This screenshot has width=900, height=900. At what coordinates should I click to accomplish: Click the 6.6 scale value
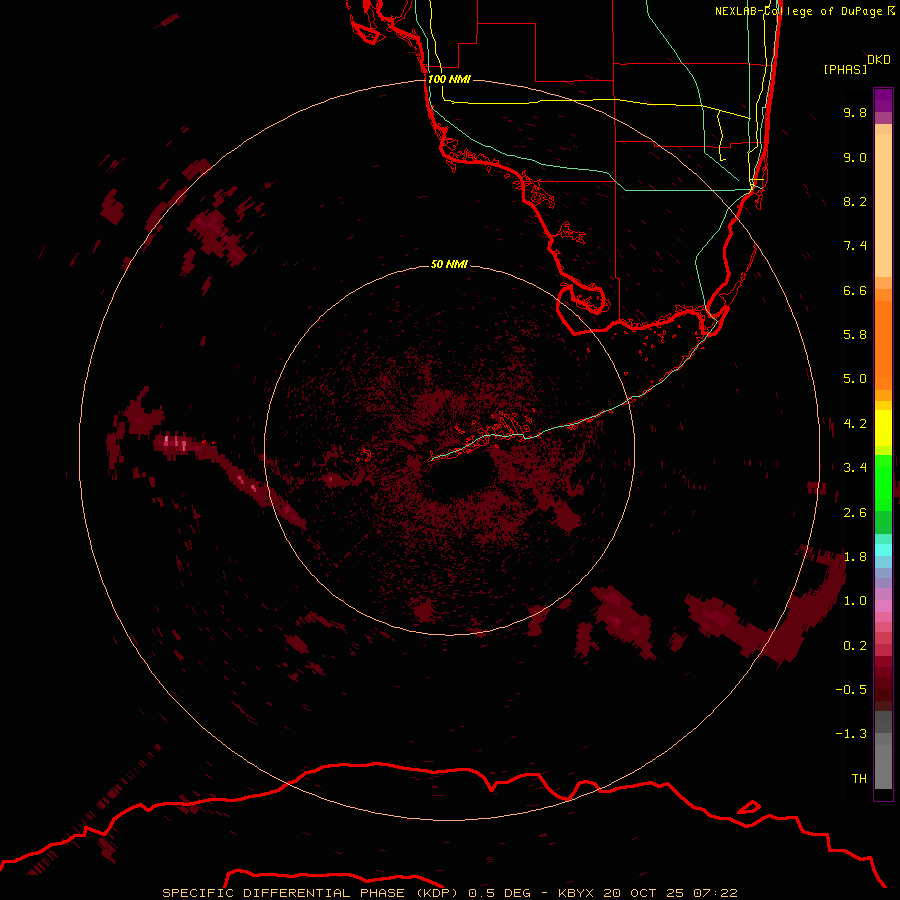click(x=855, y=290)
